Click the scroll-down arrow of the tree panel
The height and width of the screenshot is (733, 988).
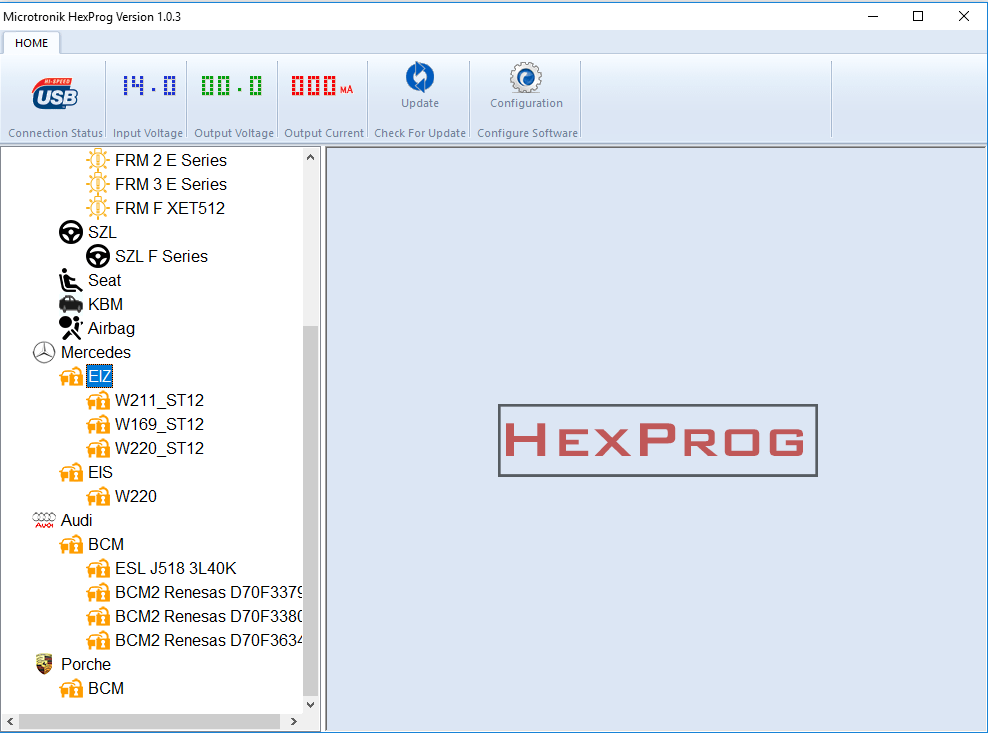coord(310,704)
